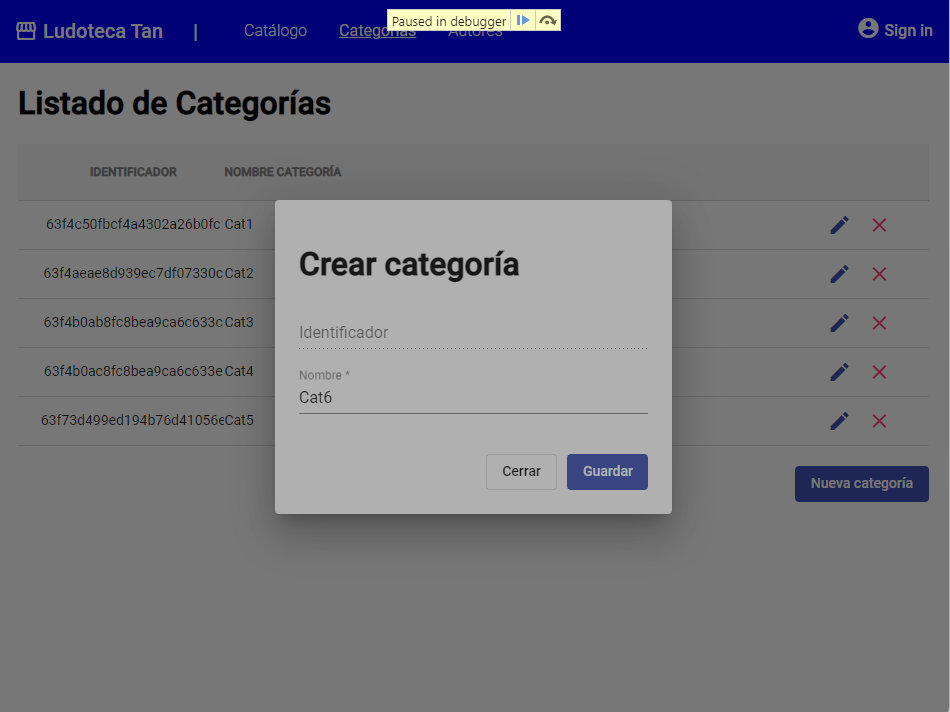This screenshot has height=712, width=950.
Task: Edit the Cat2 category
Action: (x=839, y=273)
